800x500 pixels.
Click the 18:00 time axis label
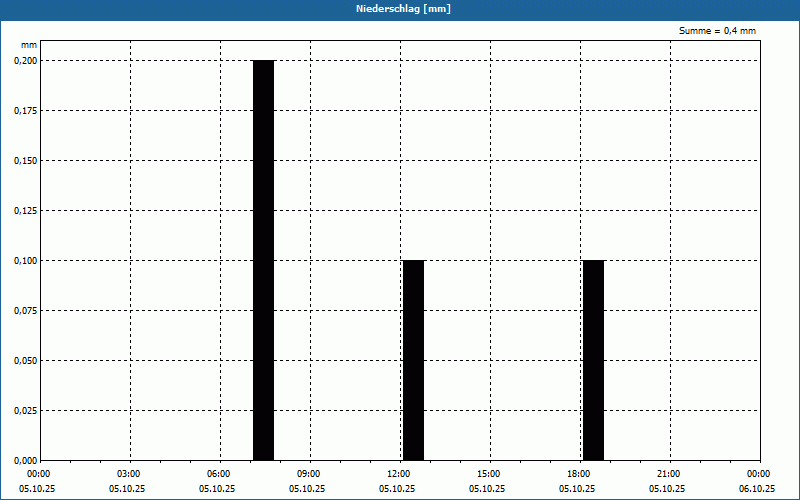point(578,474)
